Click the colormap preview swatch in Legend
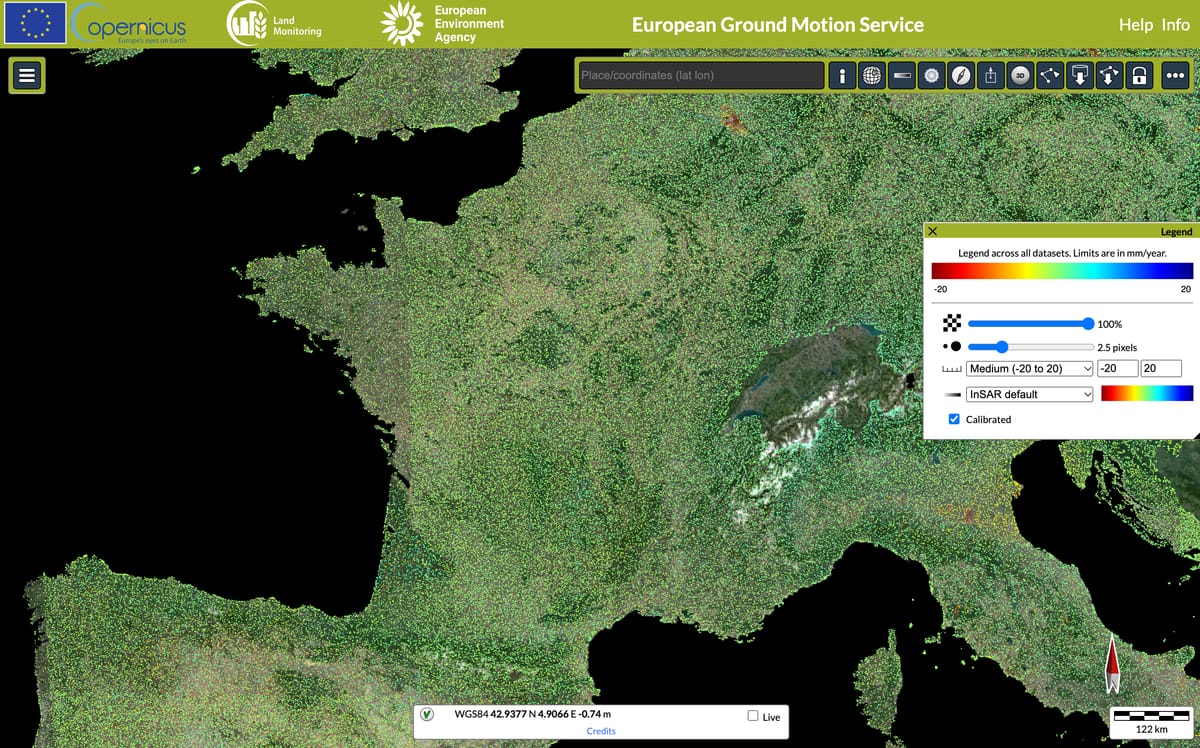Image resolution: width=1200 pixels, height=748 pixels. [1146, 394]
